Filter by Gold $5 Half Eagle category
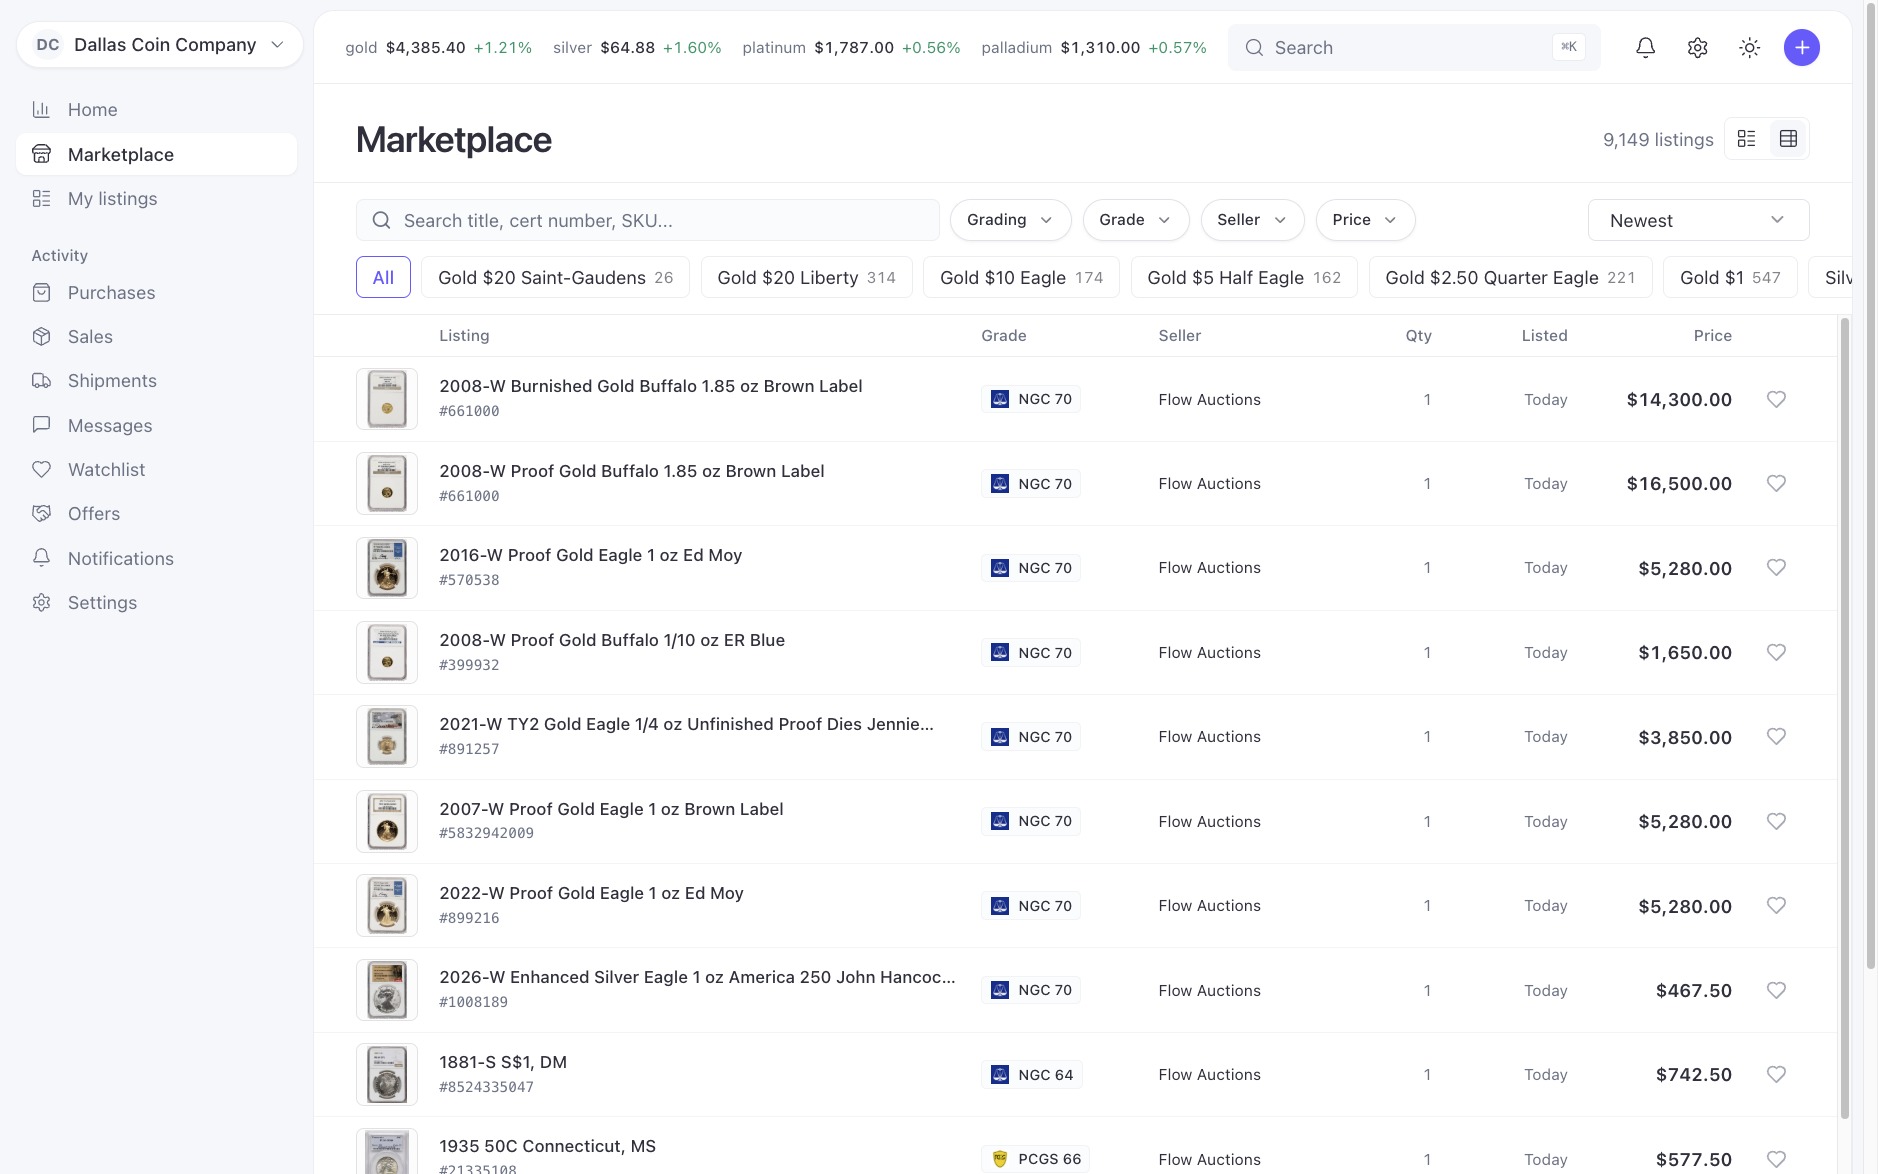Viewport: 1878px width, 1174px height. coord(1244,278)
